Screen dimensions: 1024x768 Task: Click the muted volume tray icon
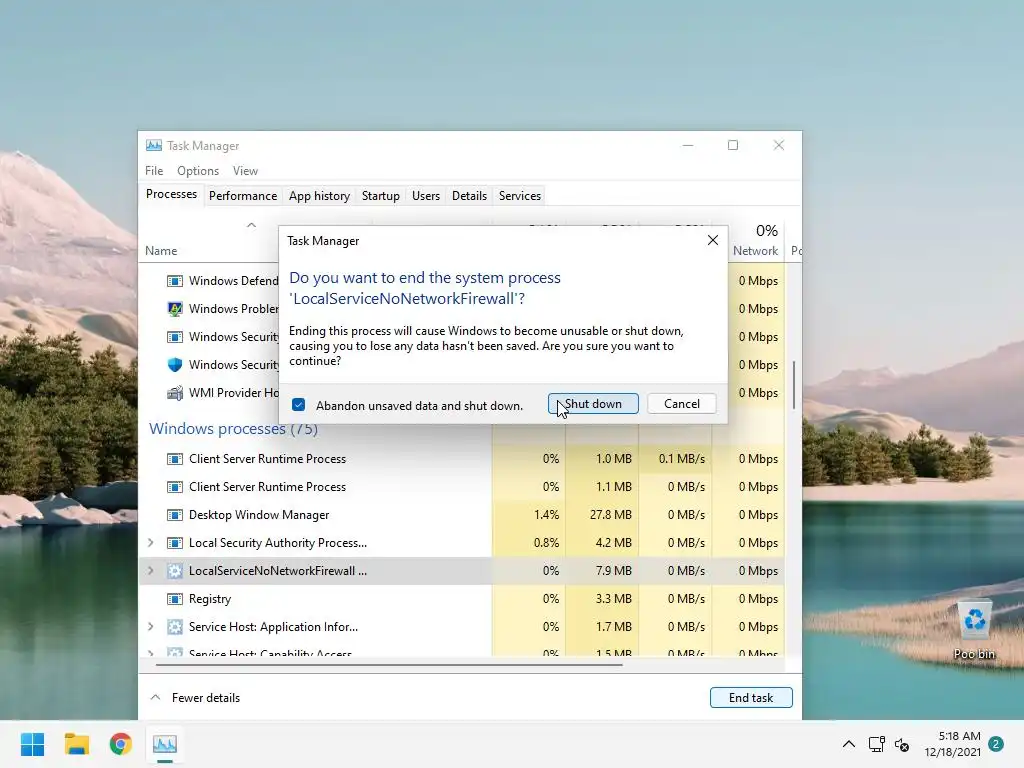tap(902, 744)
